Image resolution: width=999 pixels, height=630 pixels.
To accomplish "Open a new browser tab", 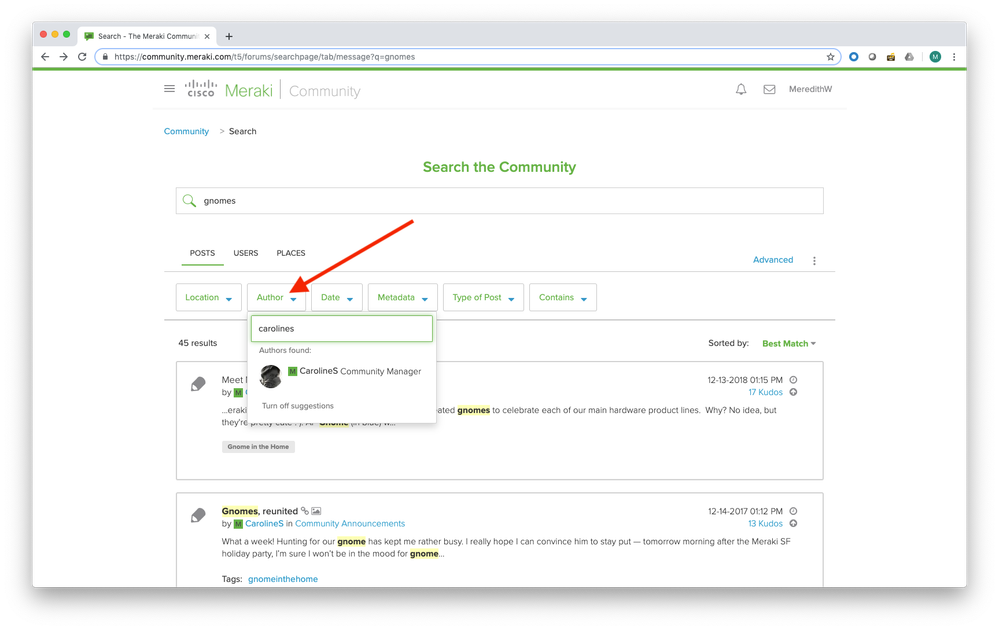I will coord(229,36).
